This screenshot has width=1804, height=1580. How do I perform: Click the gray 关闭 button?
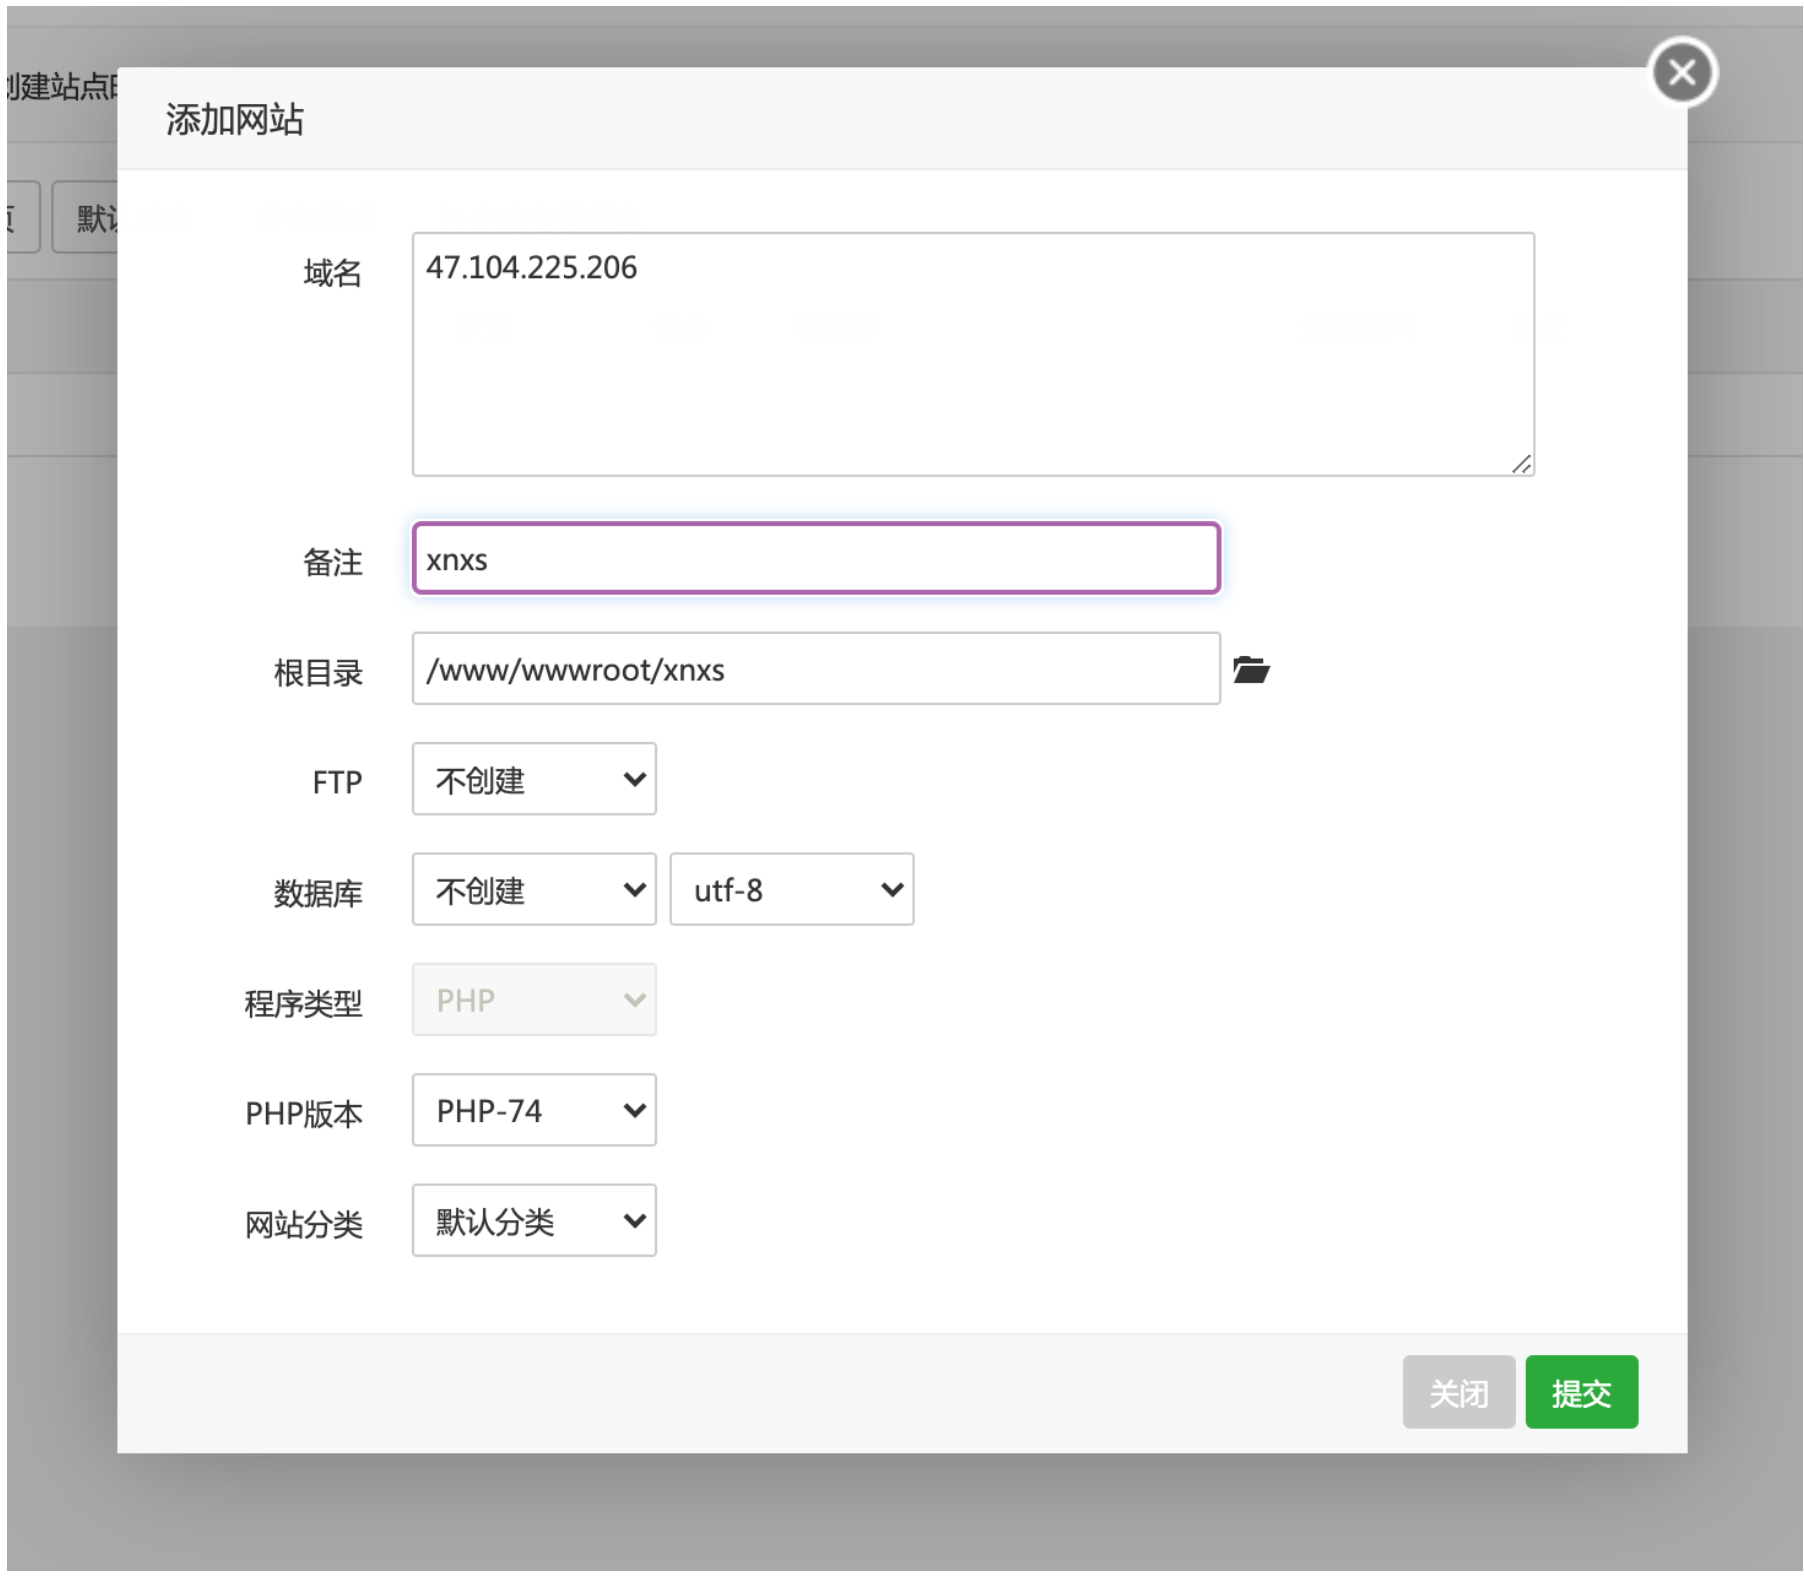point(1458,1392)
